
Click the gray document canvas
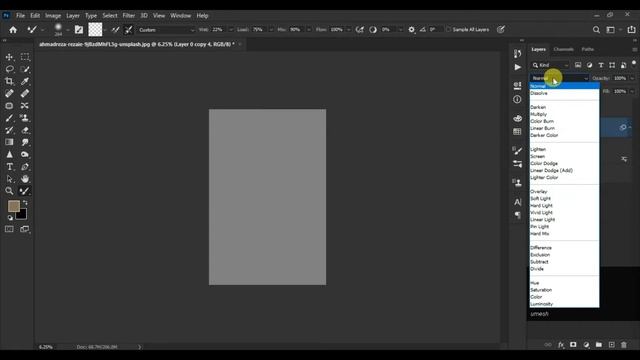pos(267,197)
